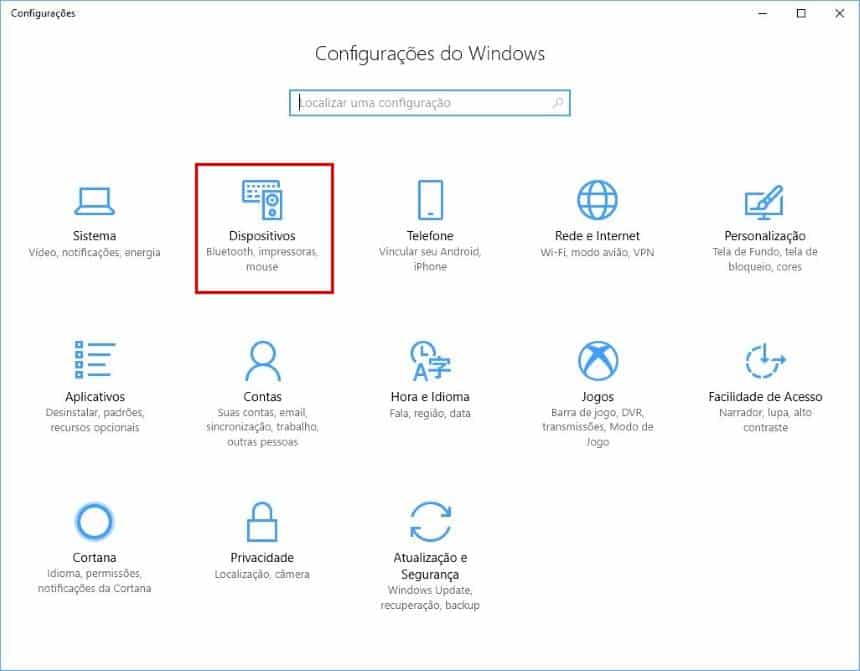Click 'Vincular seu Android, iPhone' text

coord(430,259)
